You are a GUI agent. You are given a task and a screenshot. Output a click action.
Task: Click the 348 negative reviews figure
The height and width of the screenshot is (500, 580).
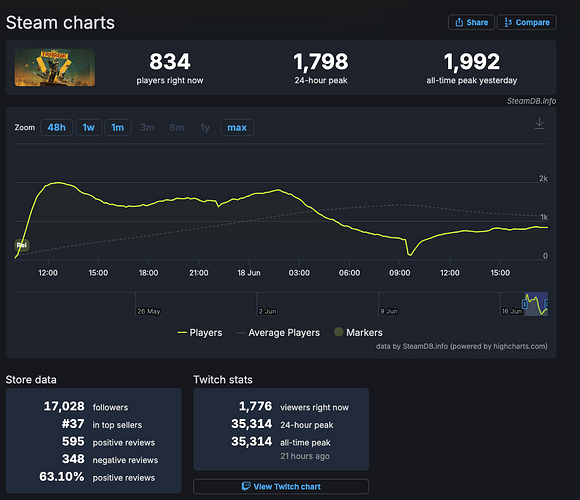click(x=73, y=459)
